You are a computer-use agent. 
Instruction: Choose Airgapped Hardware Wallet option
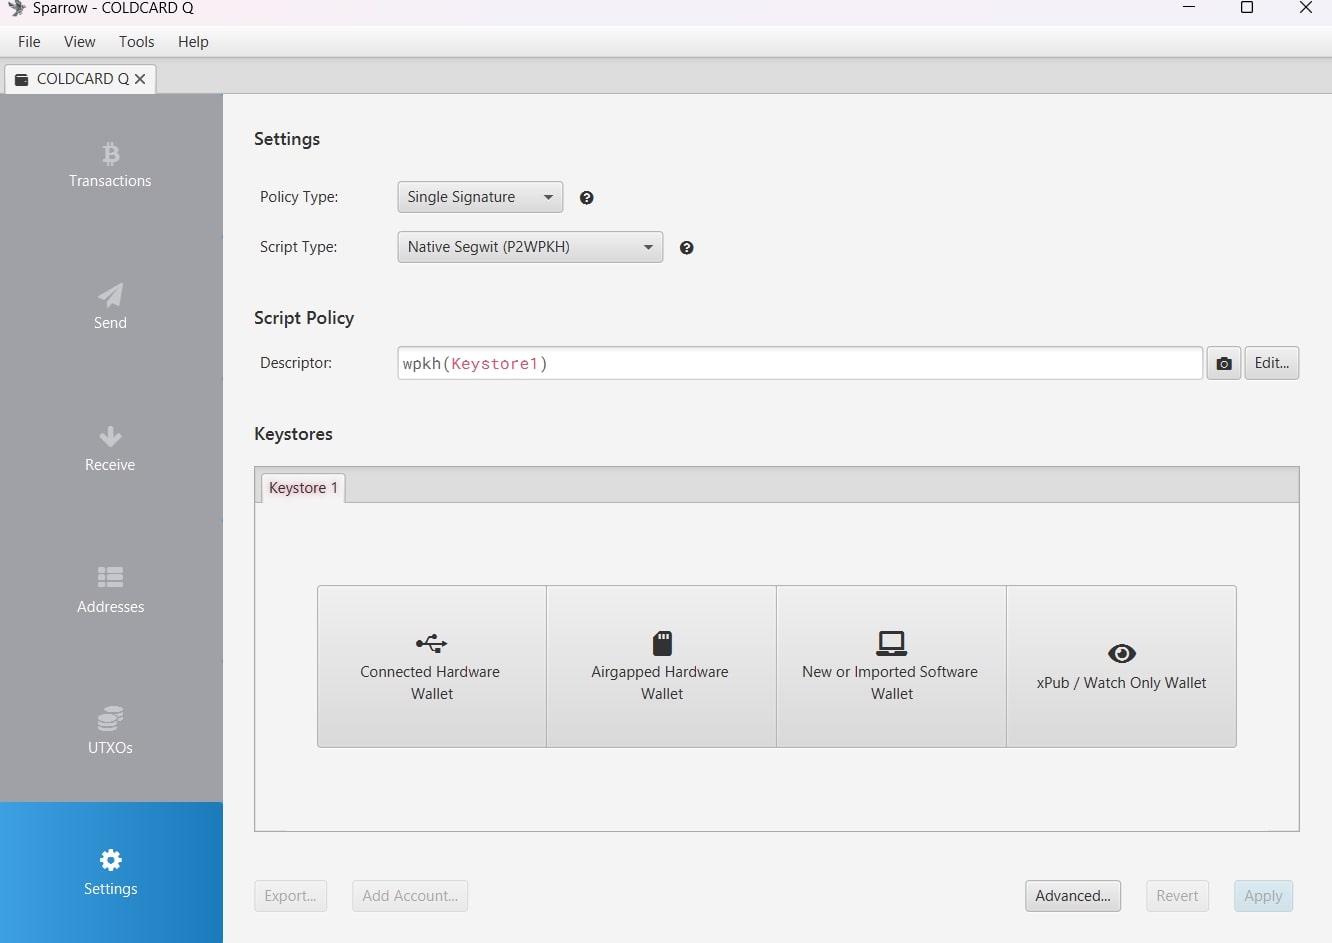pyautogui.click(x=661, y=666)
